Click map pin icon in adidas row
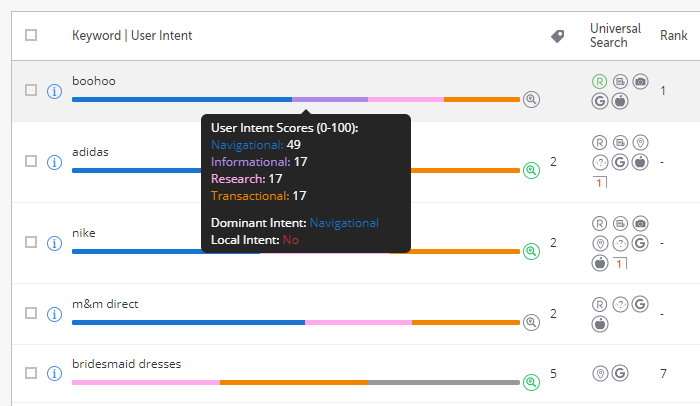The height and width of the screenshot is (406, 700). (641, 142)
